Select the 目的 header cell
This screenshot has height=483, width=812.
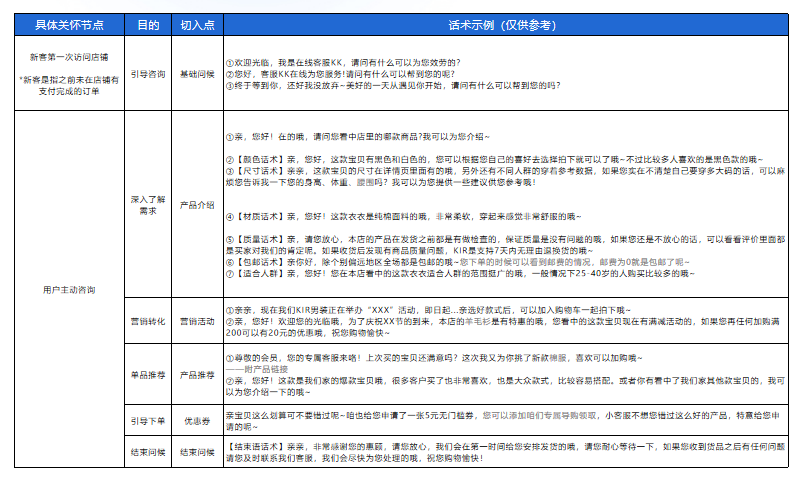(148, 23)
